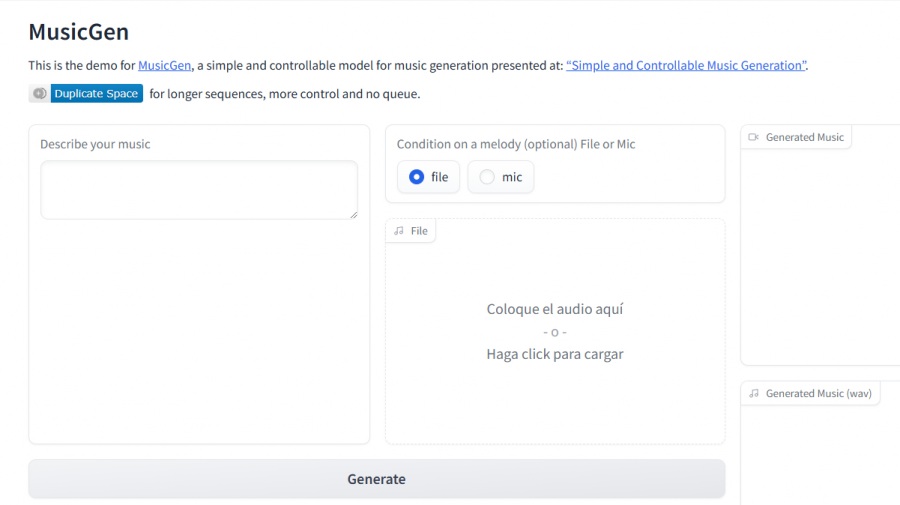Click "Coloque el audio aquí" upload area
The height and width of the screenshot is (505, 900).
coord(554,310)
